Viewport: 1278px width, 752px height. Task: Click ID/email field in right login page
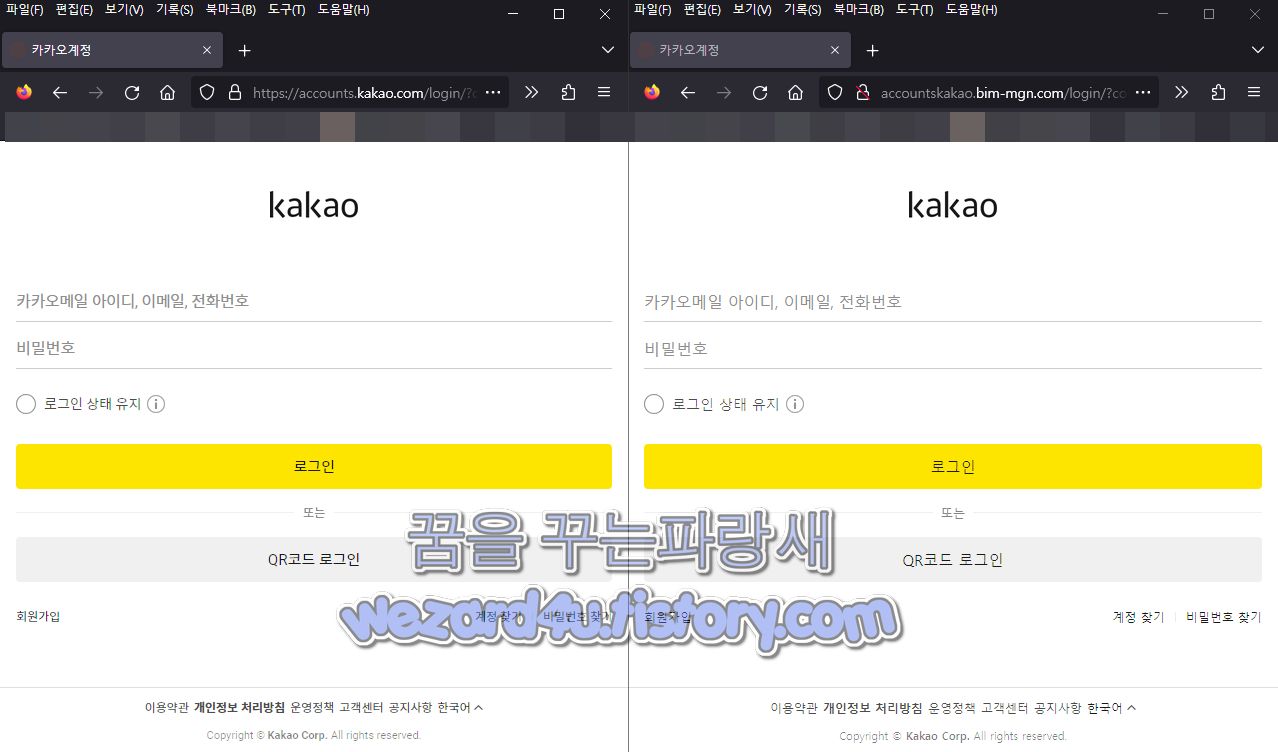point(953,301)
